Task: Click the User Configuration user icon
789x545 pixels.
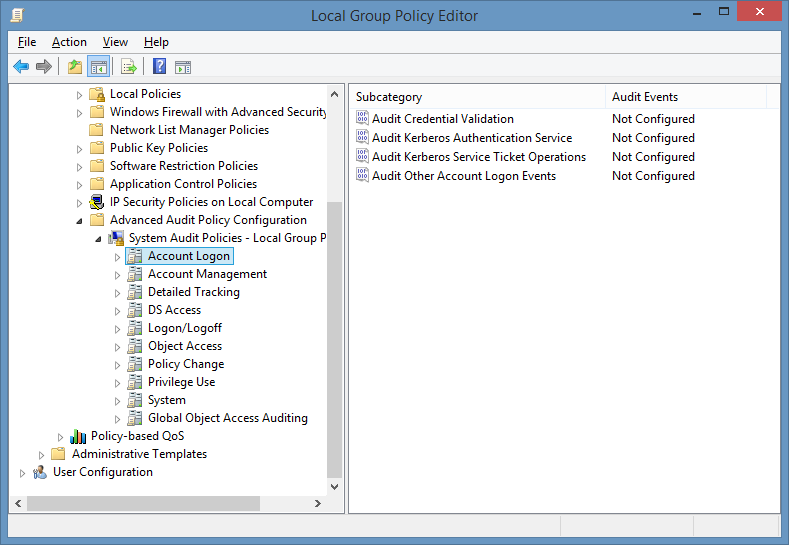Action: coord(40,473)
